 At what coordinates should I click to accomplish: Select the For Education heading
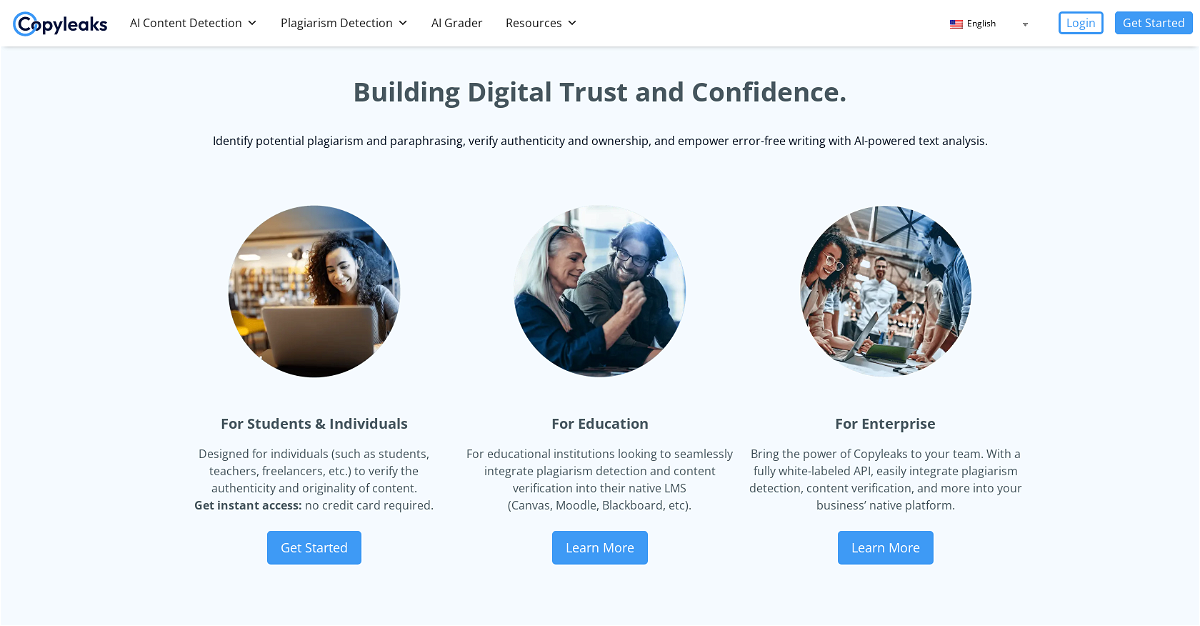(x=600, y=424)
